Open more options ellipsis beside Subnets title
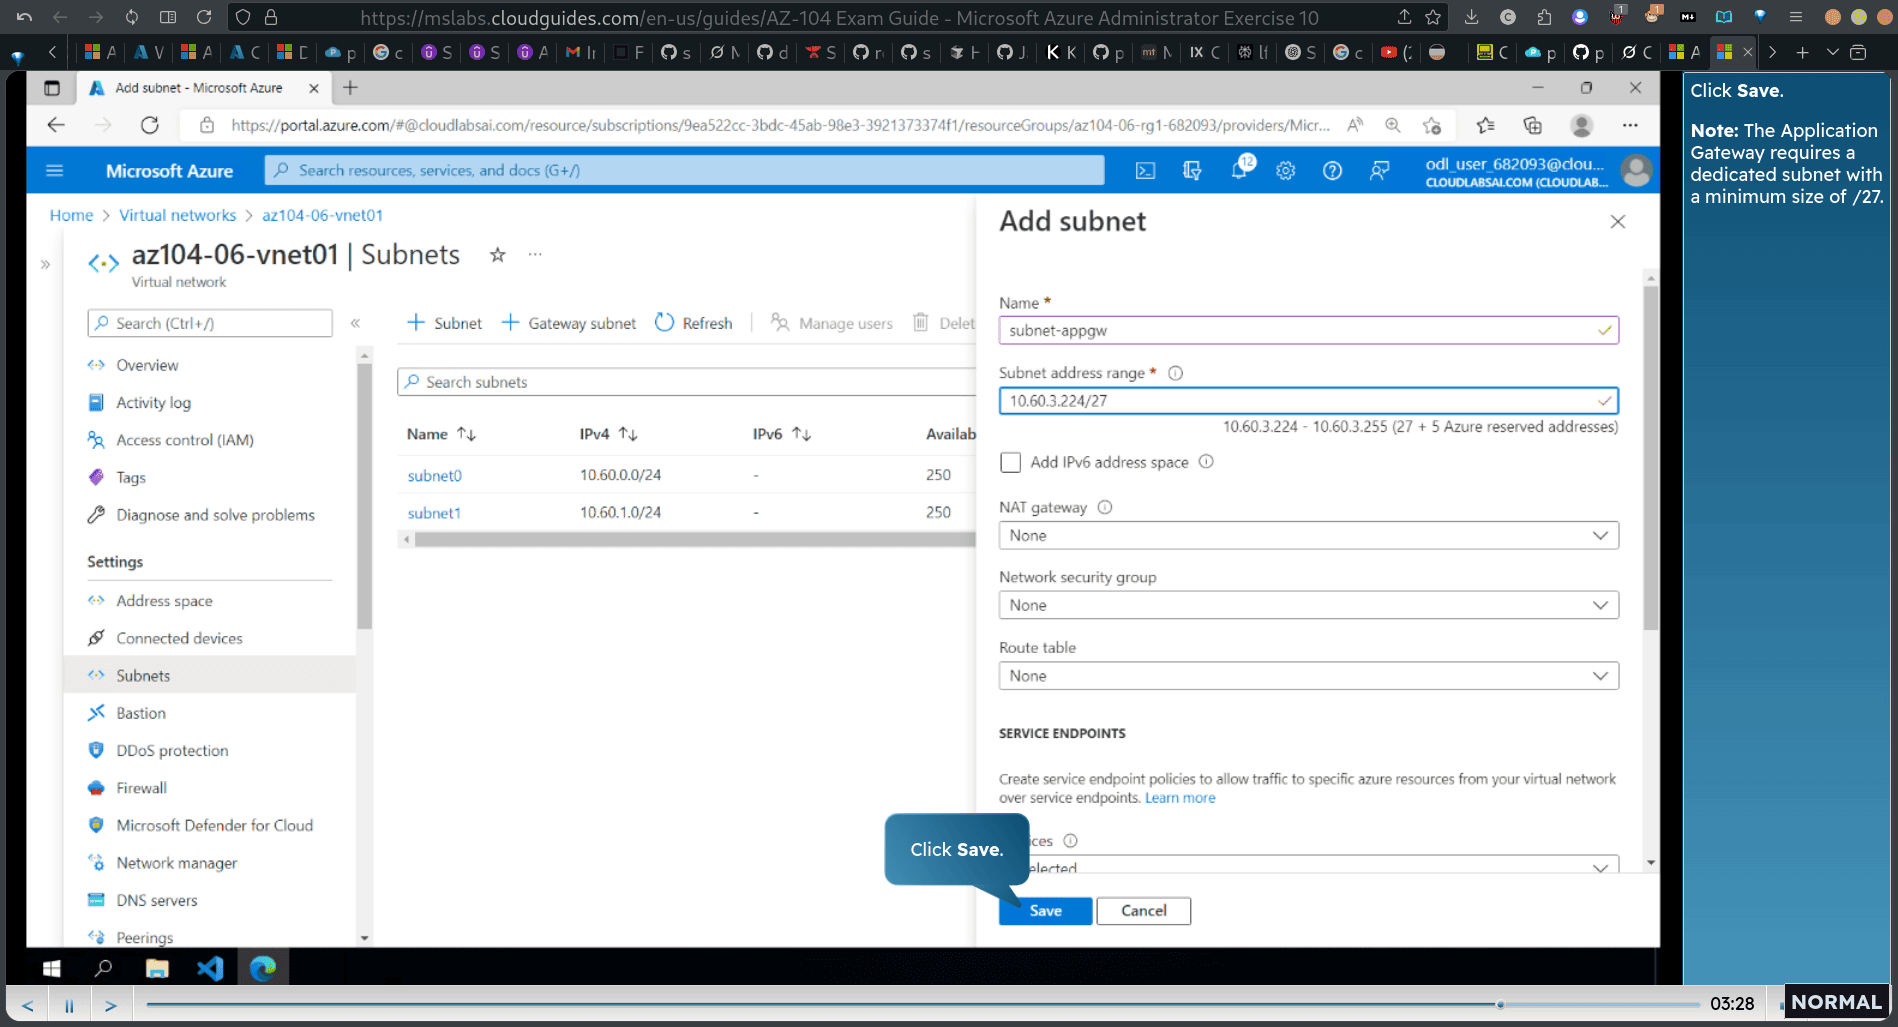This screenshot has width=1898, height=1027. pyautogui.click(x=535, y=255)
